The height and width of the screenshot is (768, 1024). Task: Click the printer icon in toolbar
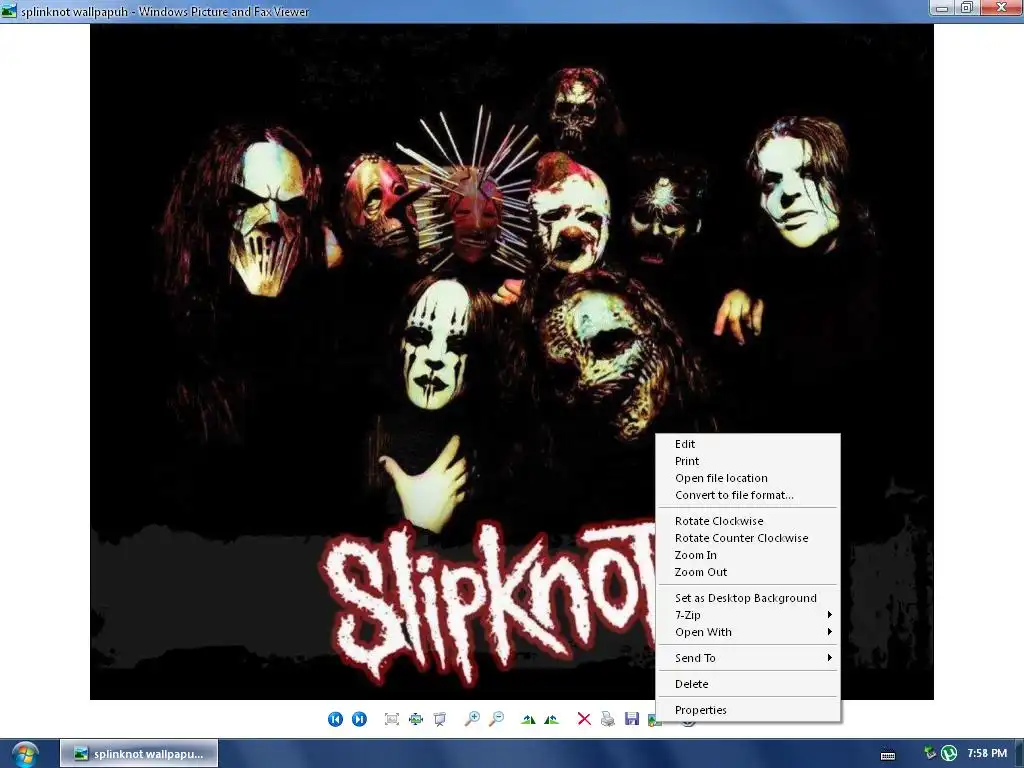608,719
